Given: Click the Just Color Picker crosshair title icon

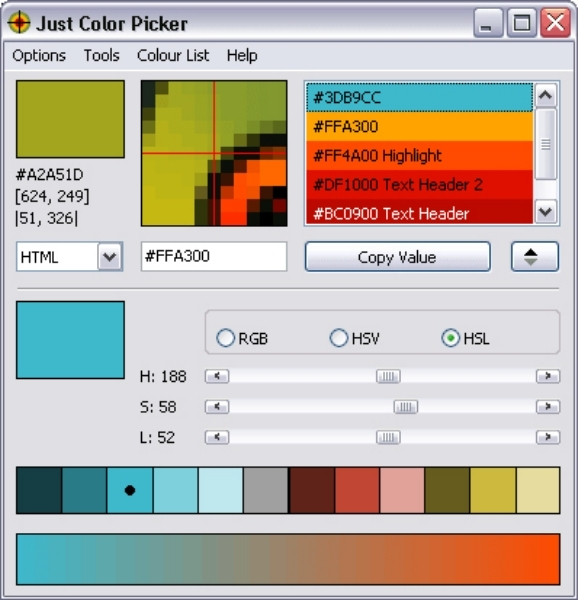Looking at the screenshot, I should click(x=18, y=23).
